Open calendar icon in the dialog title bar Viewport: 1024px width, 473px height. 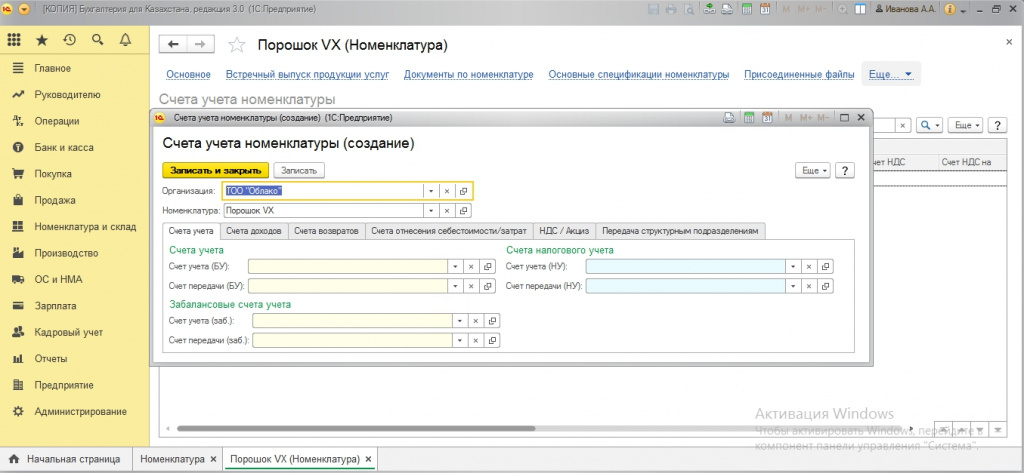click(767, 118)
